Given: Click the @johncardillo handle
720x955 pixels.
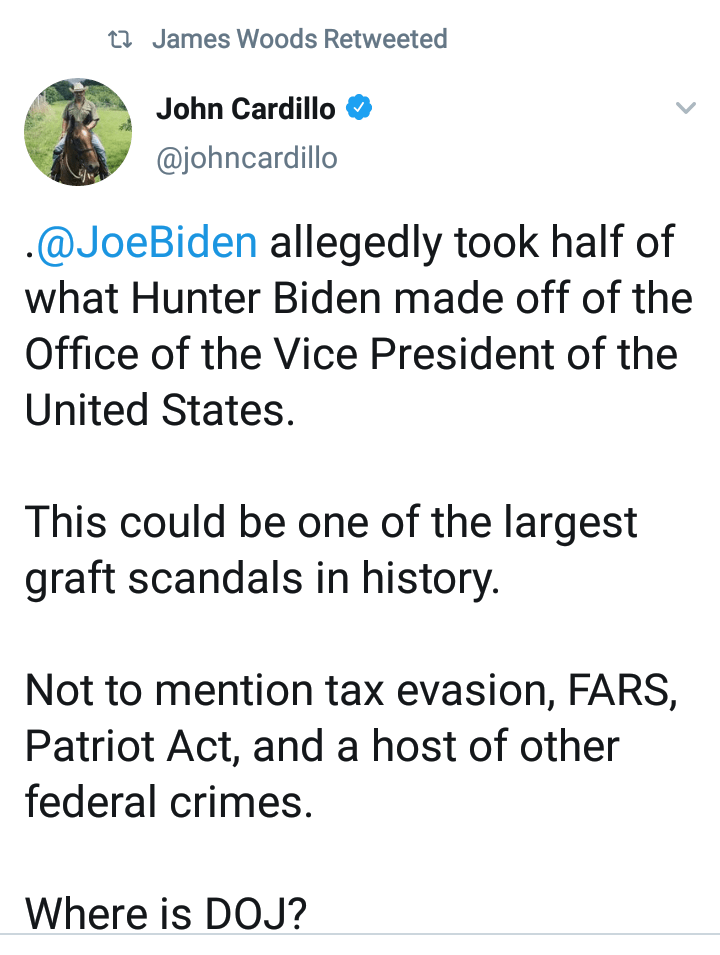Looking at the screenshot, I should (x=246, y=158).
